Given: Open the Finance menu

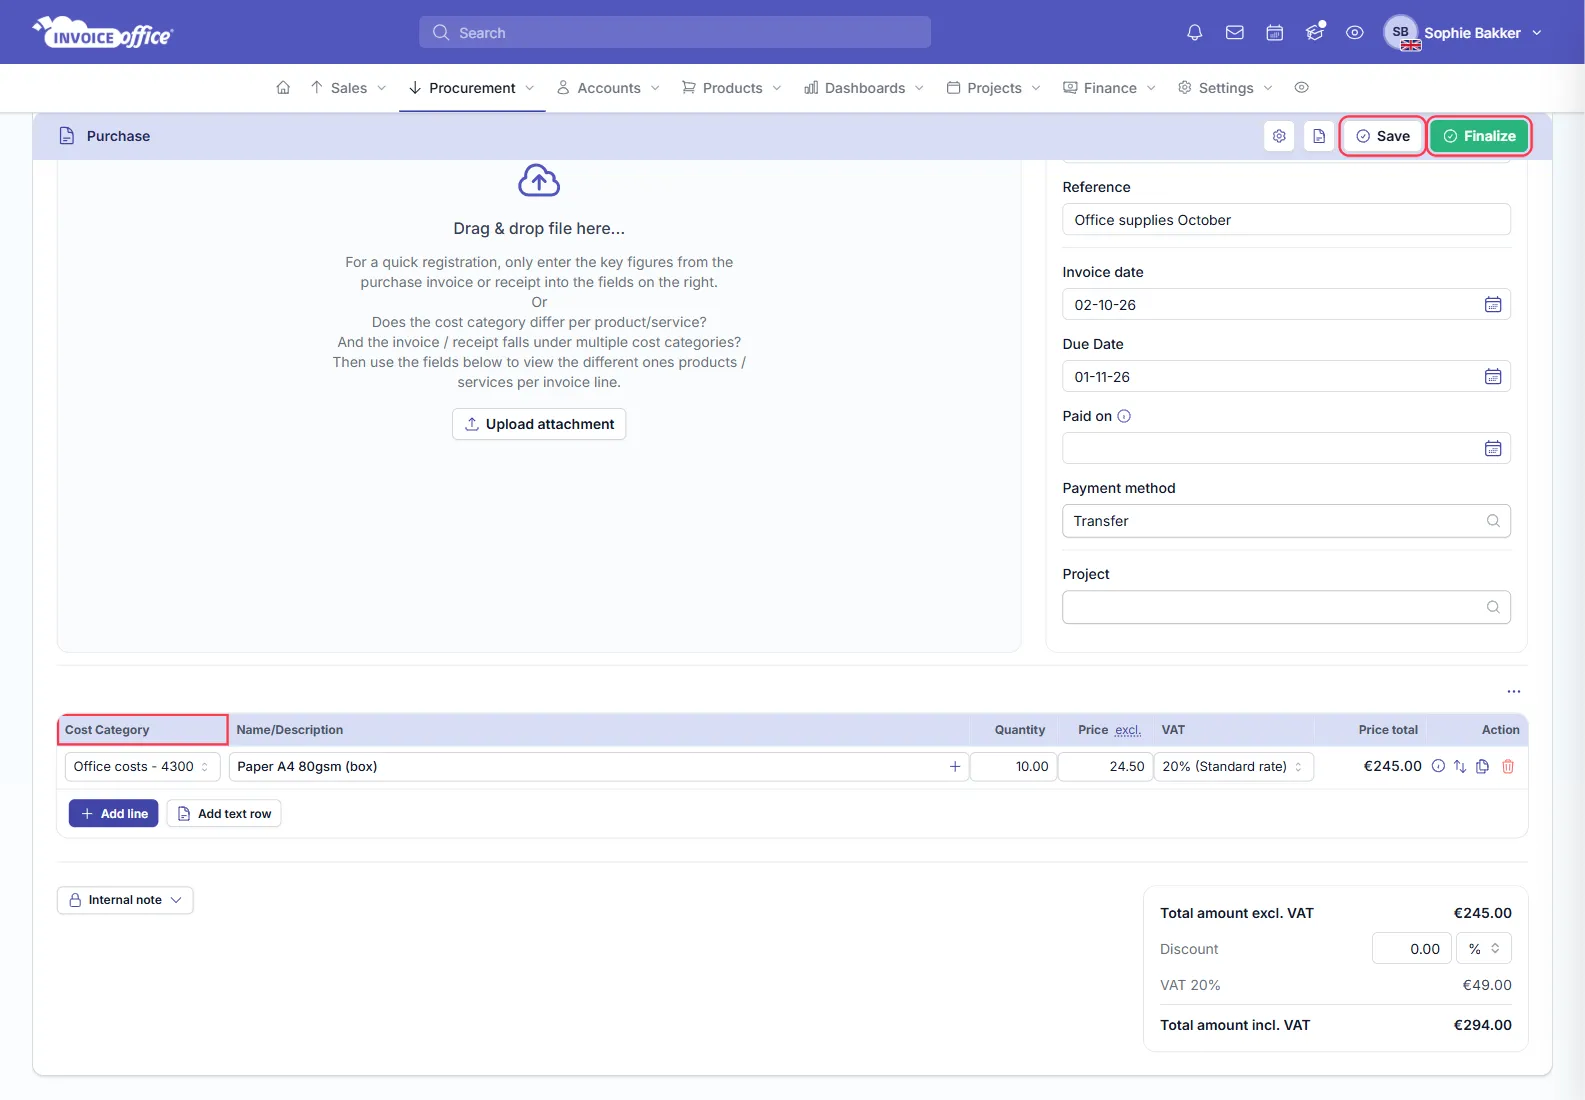Looking at the screenshot, I should [x=1110, y=88].
